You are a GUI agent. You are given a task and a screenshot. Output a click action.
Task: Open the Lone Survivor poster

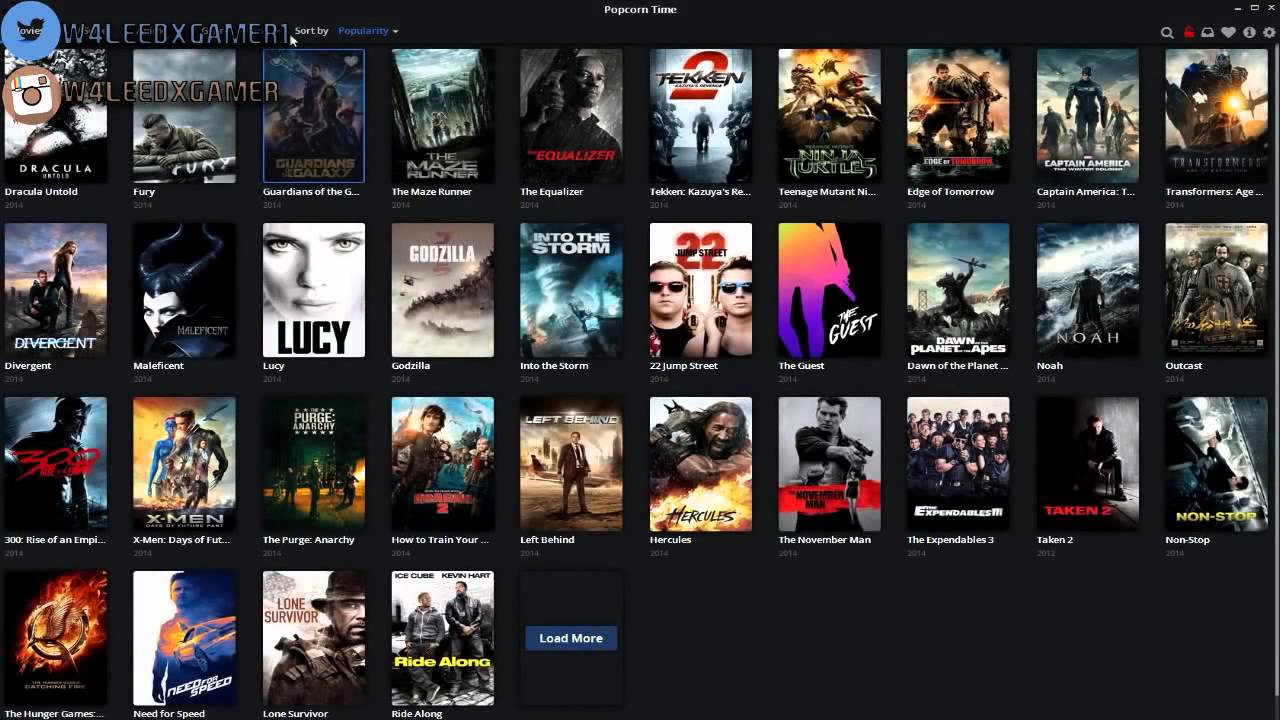click(314, 638)
